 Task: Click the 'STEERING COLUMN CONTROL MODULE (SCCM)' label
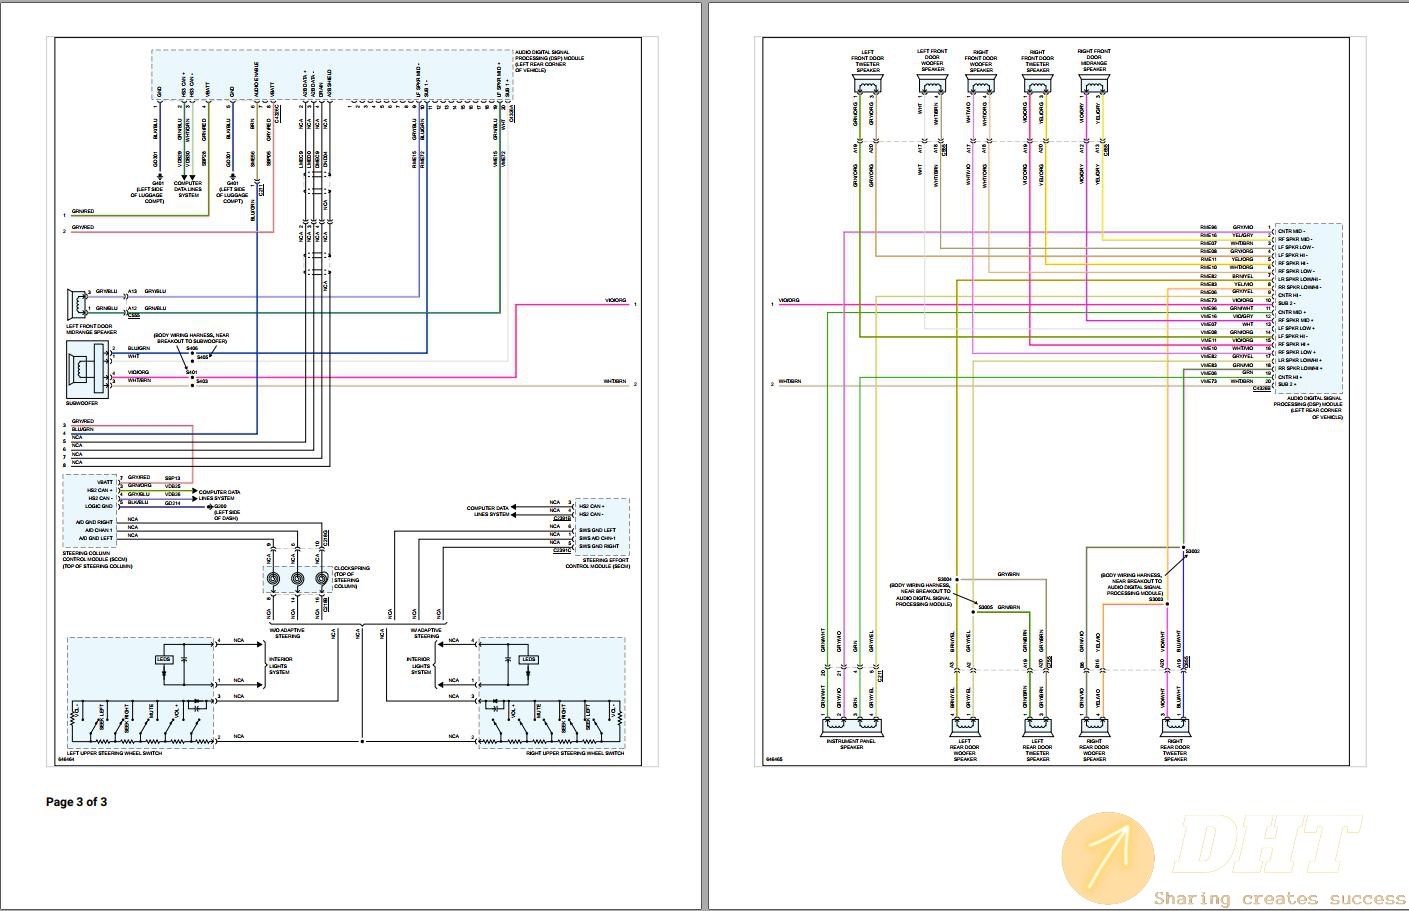tap(97, 559)
